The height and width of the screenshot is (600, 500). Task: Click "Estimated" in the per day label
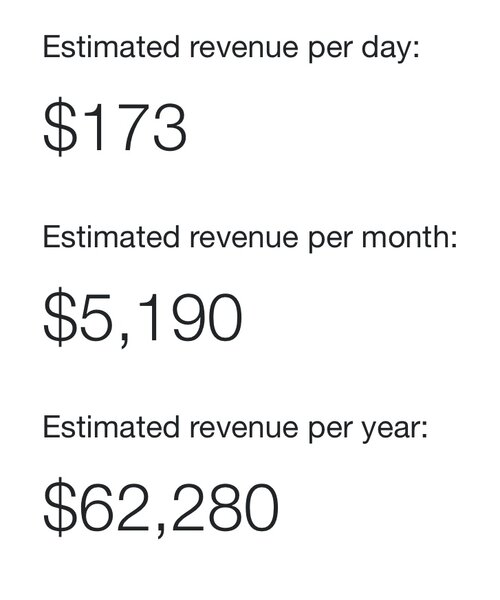click(111, 47)
